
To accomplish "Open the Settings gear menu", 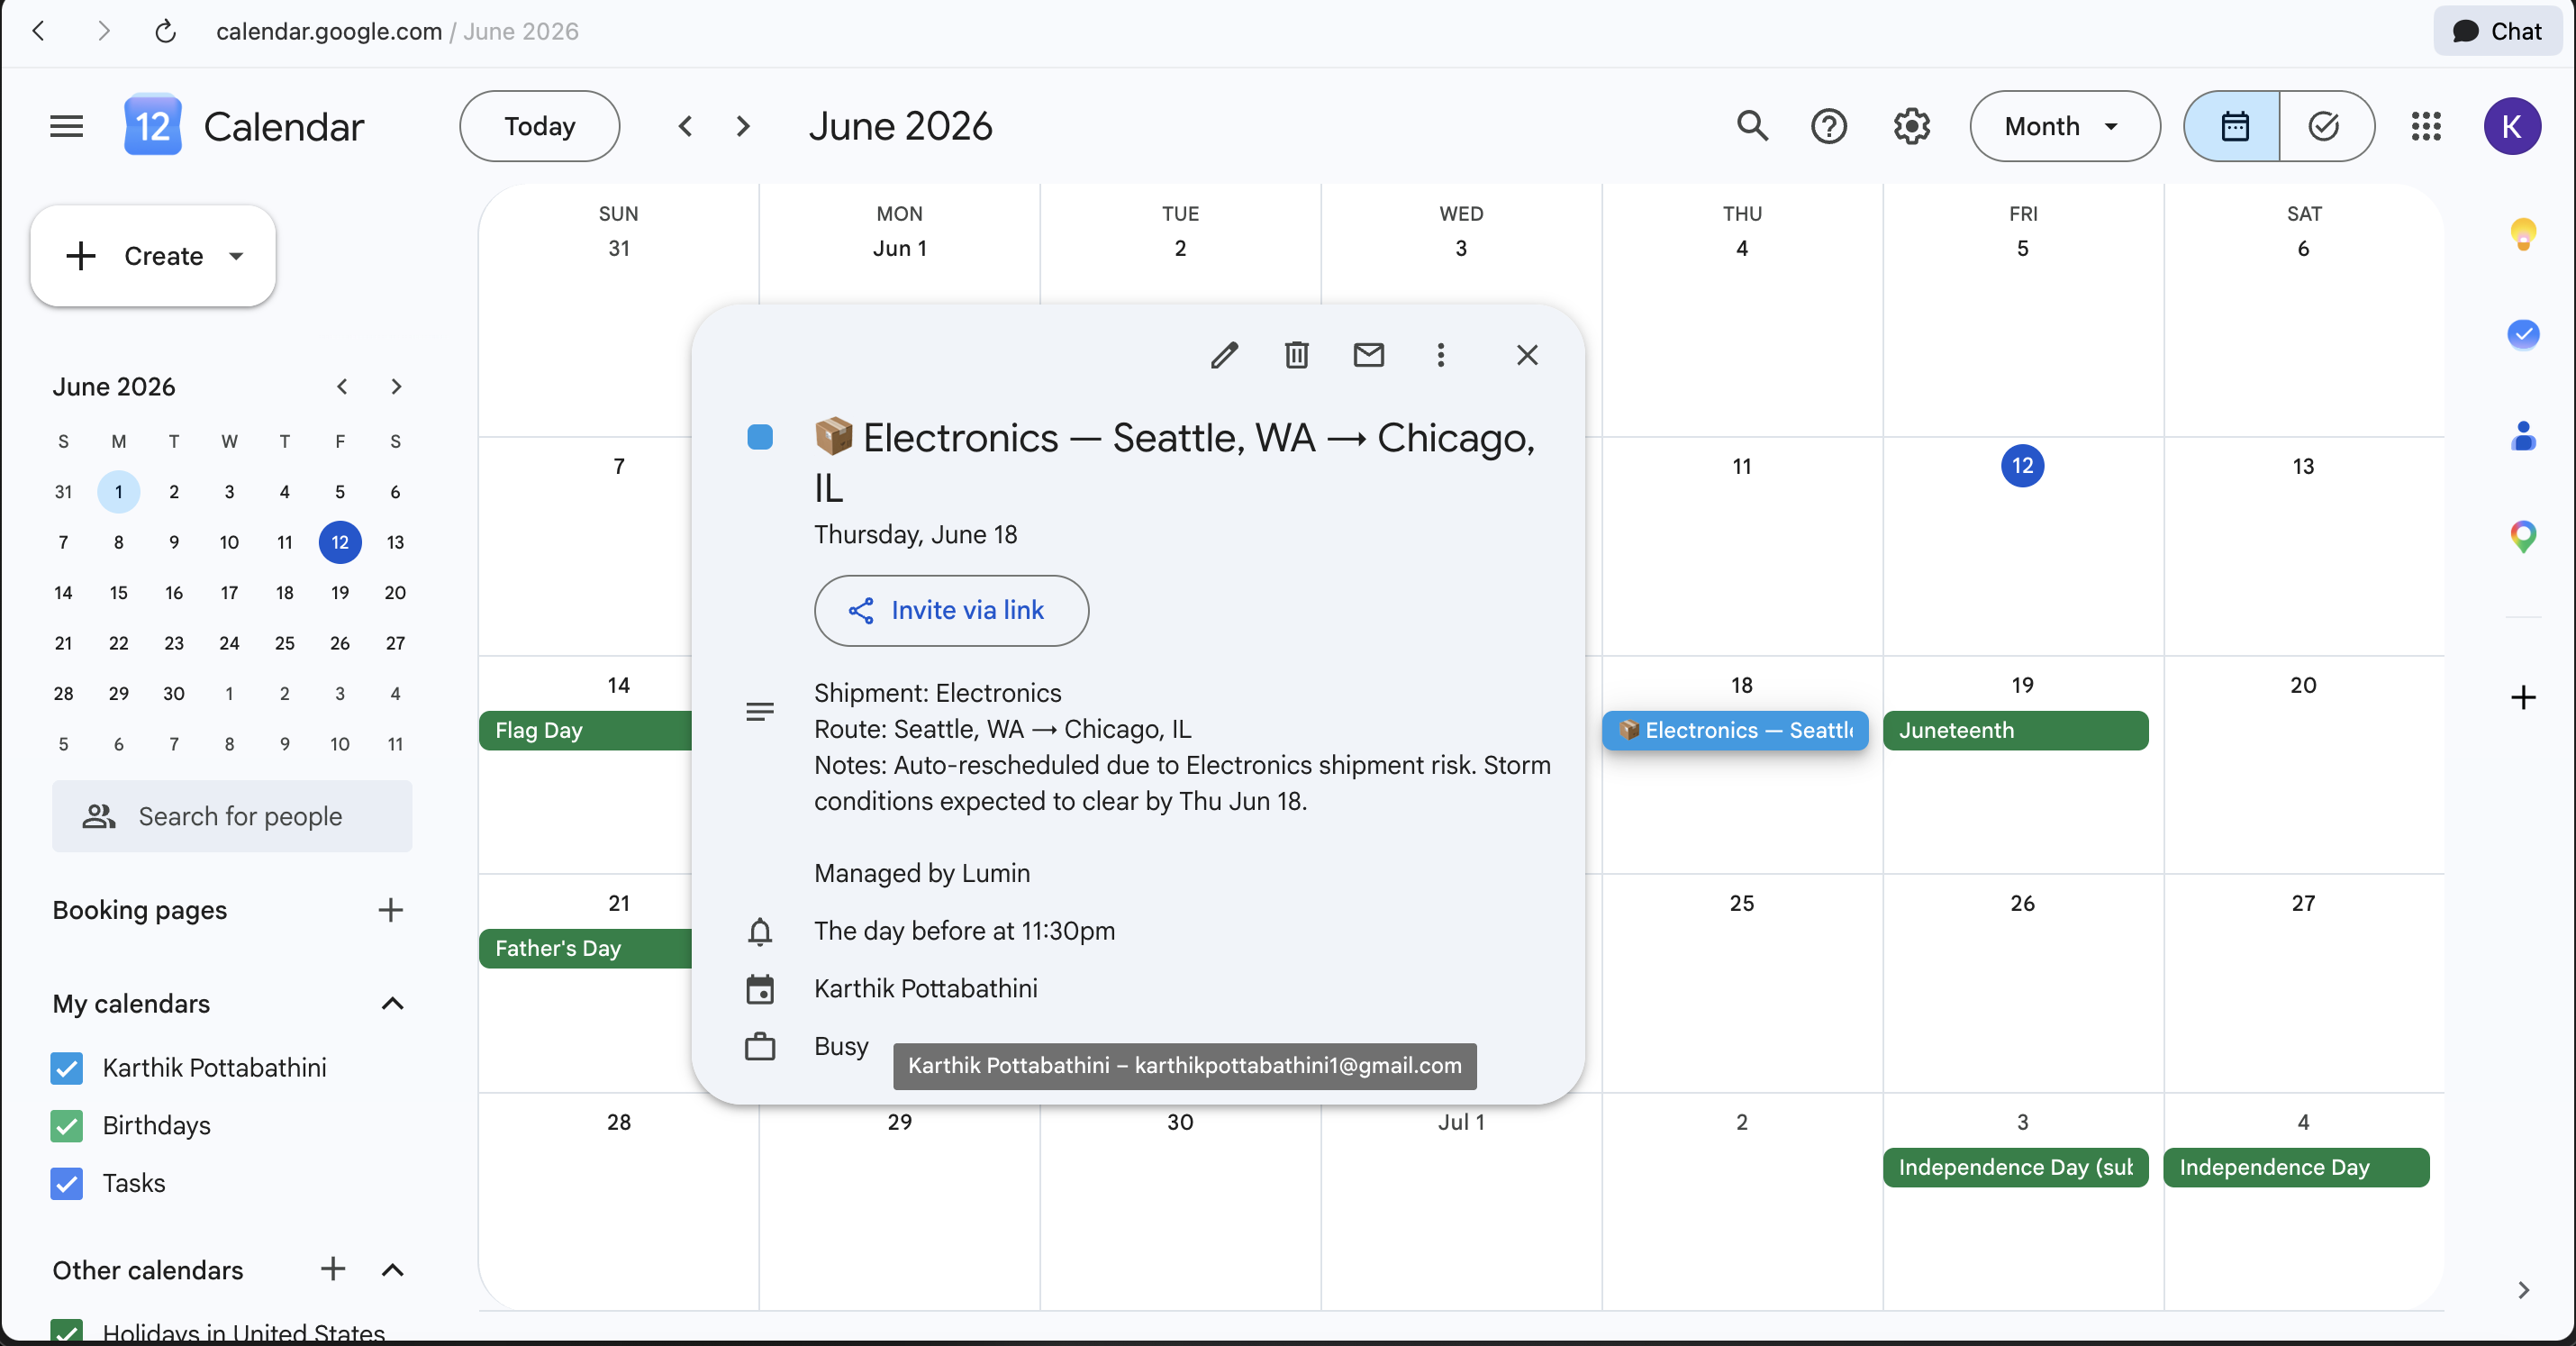I will coord(1911,126).
